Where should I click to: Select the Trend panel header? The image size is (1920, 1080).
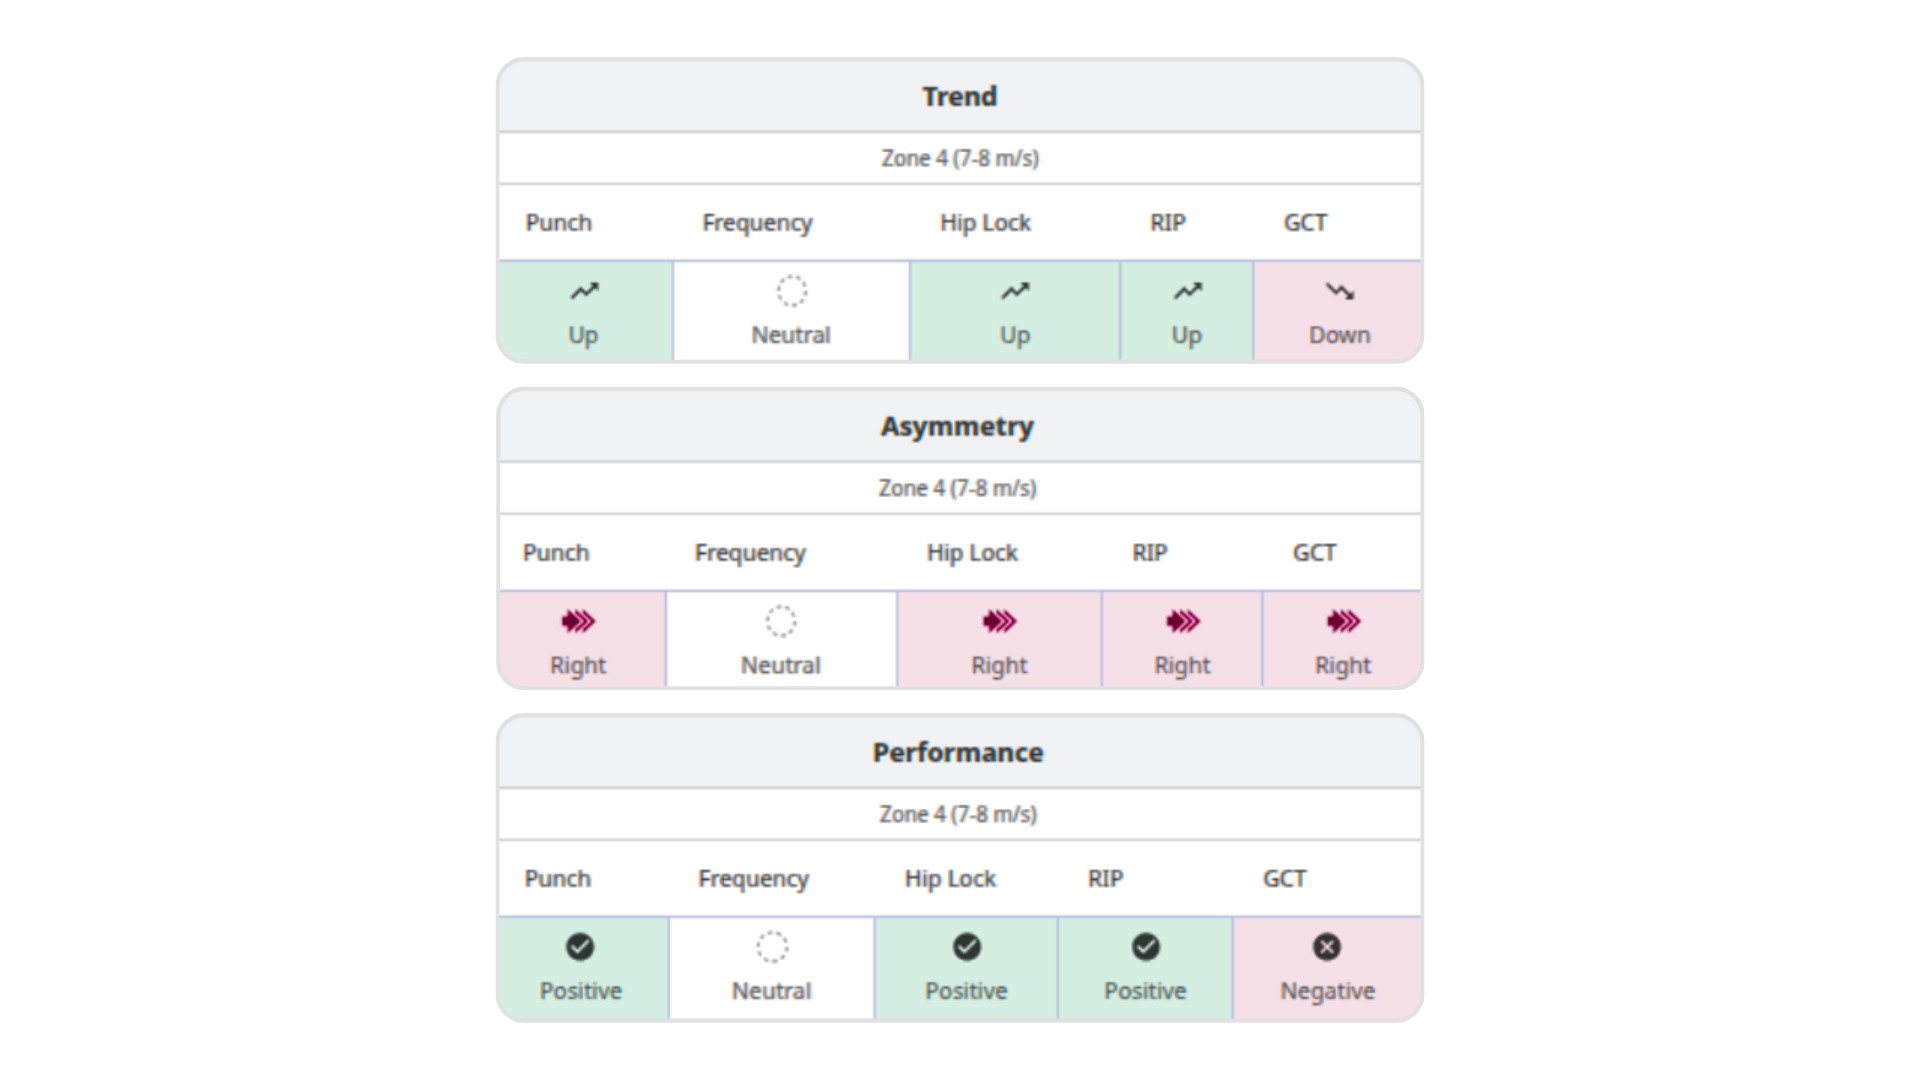click(x=960, y=96)
